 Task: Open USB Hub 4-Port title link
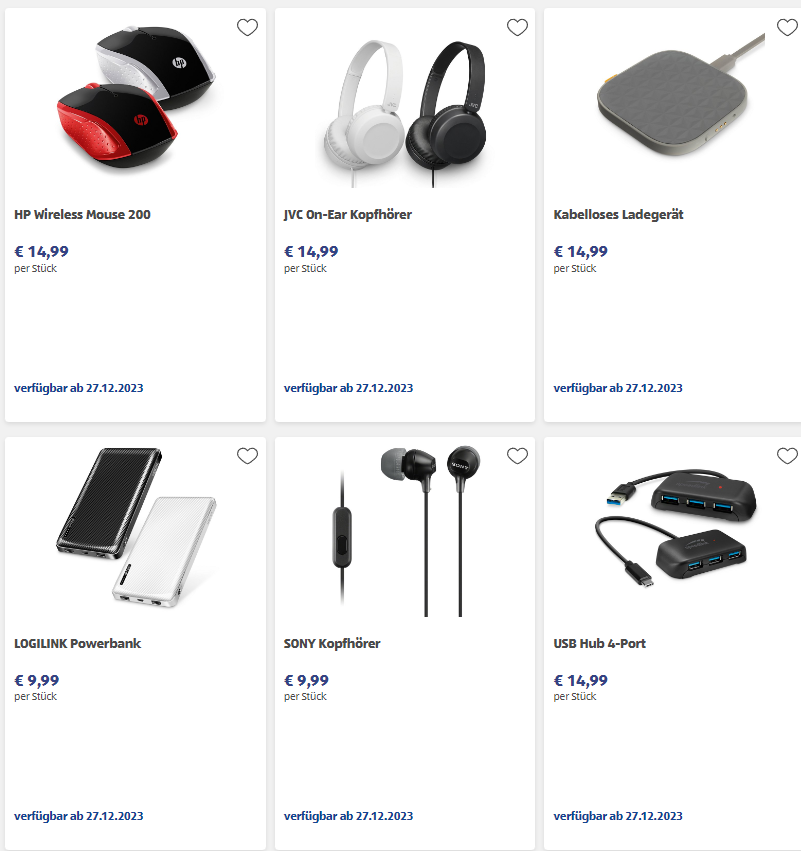click(600, 643)
